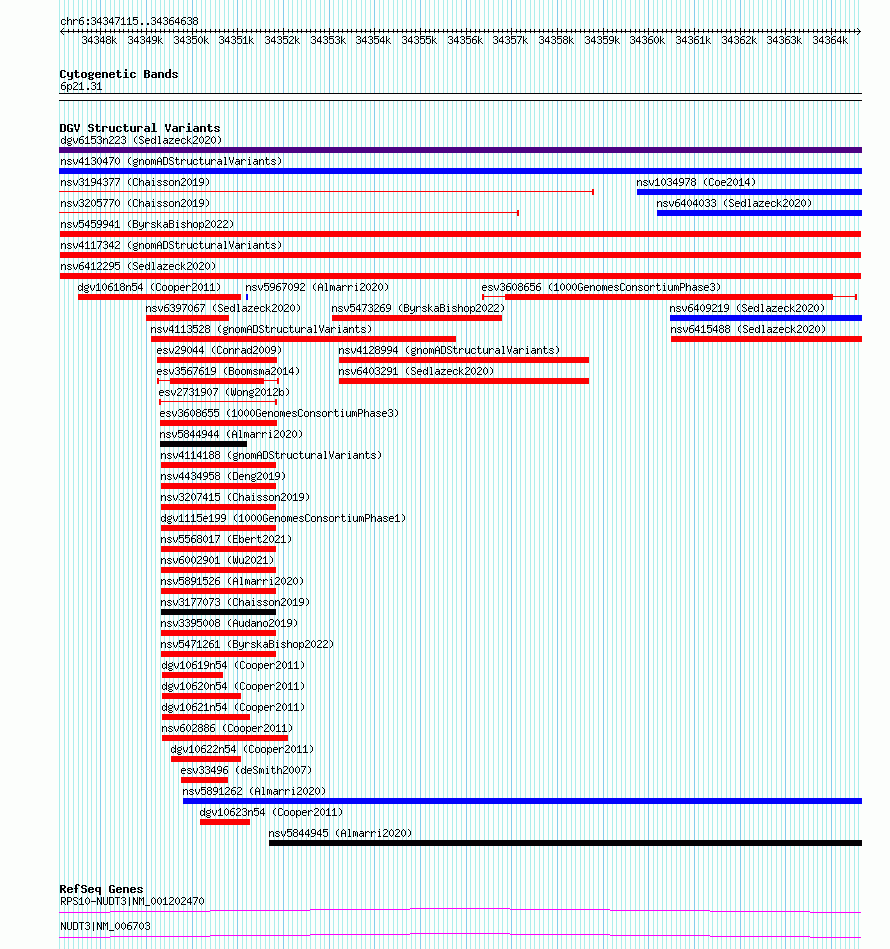The height and width of the screenshot is (949, 890).
Task: Open nsv6397067 (Sedlazeck2020) variant
Action: tap(223, 309)
